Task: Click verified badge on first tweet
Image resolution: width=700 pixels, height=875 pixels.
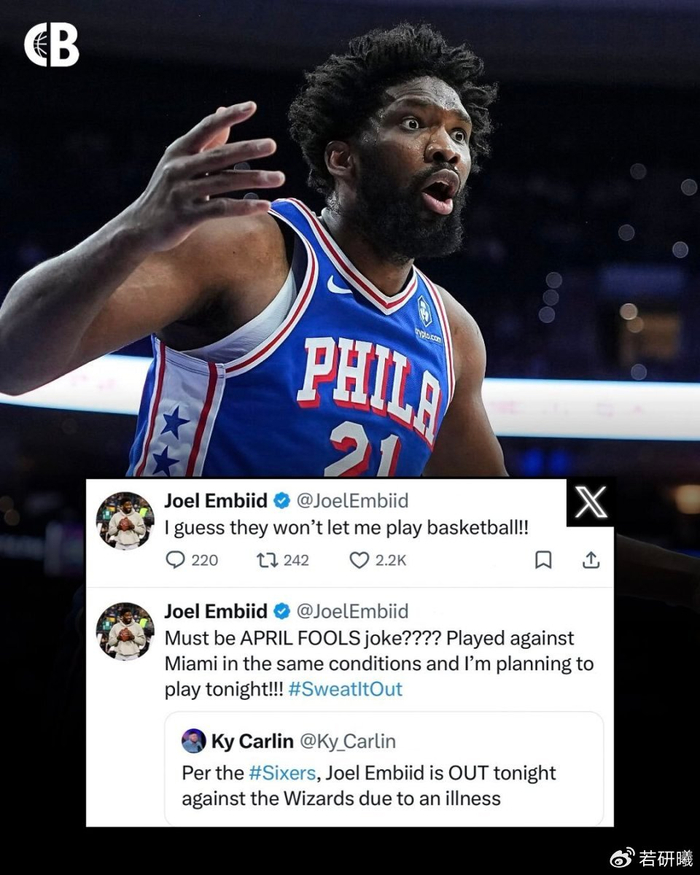Action: point(281,501)
